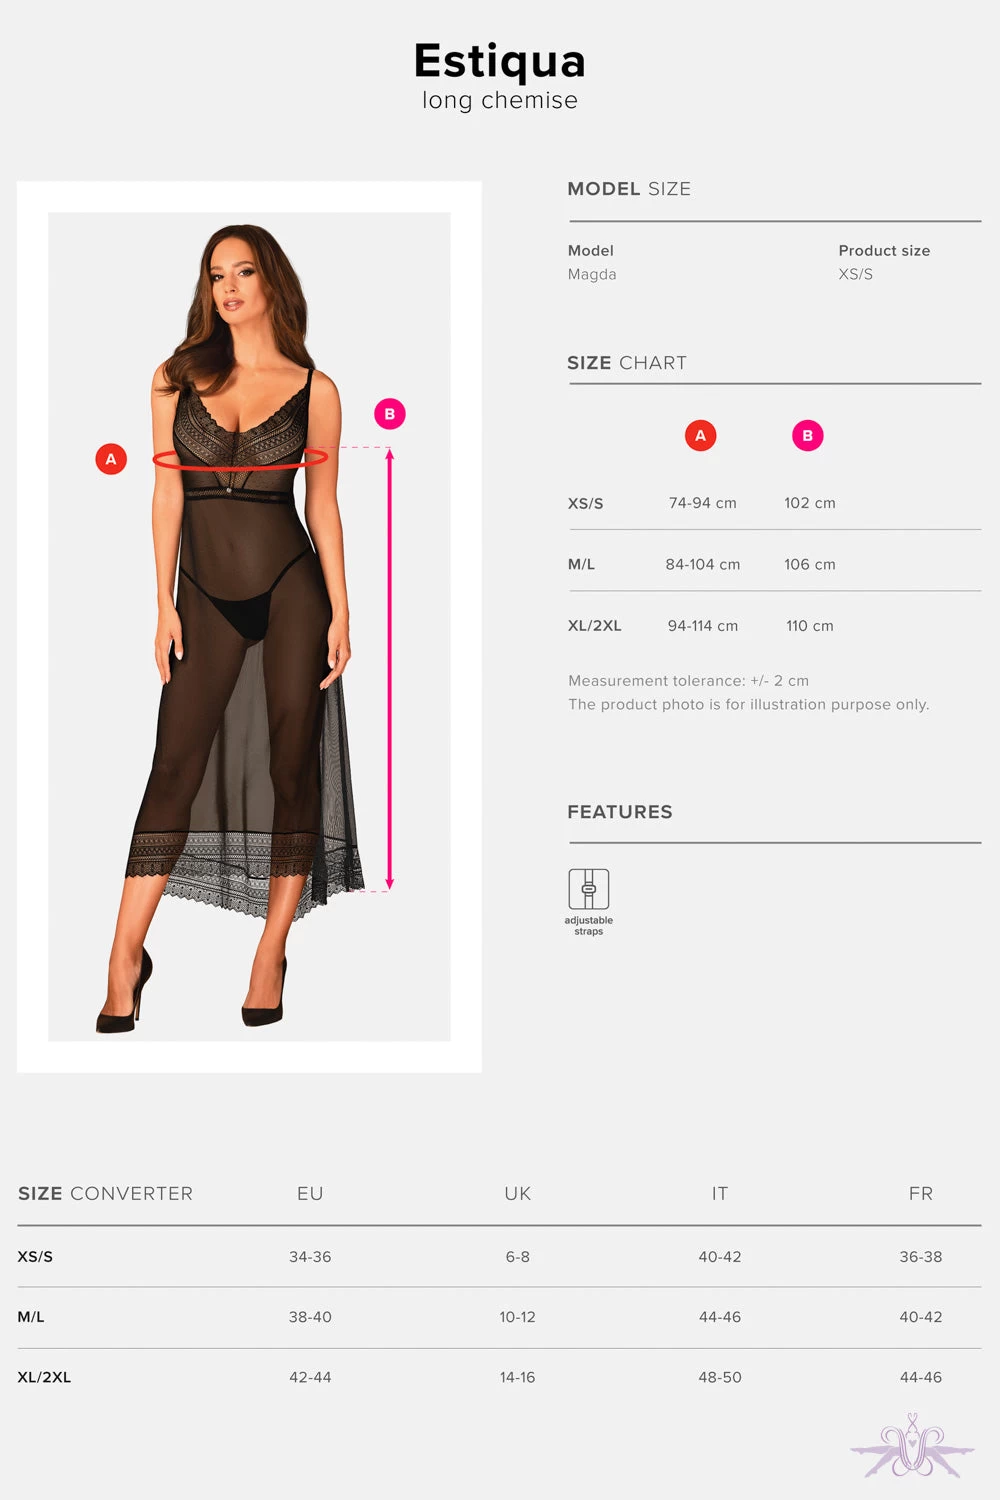Screen dimensions: 1000x1500
Task: Click the red A badge in size chart
Action: tap(700, 436)
